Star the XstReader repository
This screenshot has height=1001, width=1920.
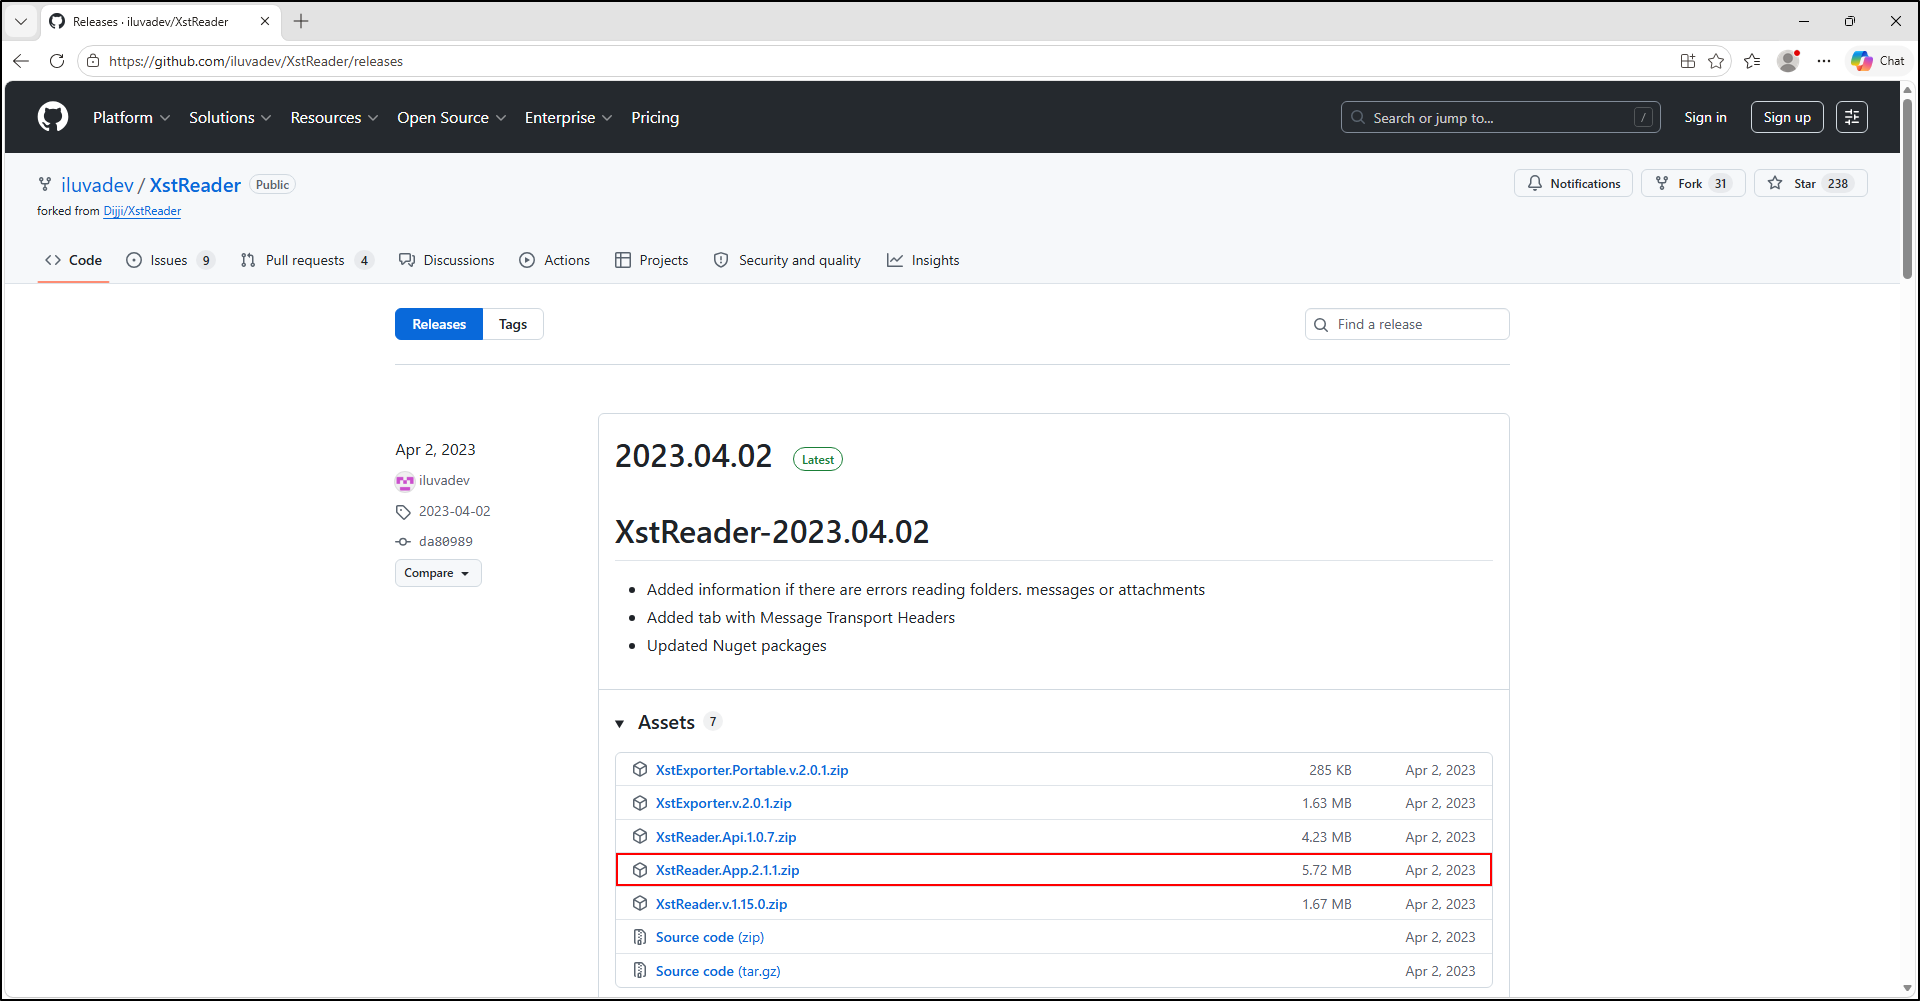click(1810, 183)
